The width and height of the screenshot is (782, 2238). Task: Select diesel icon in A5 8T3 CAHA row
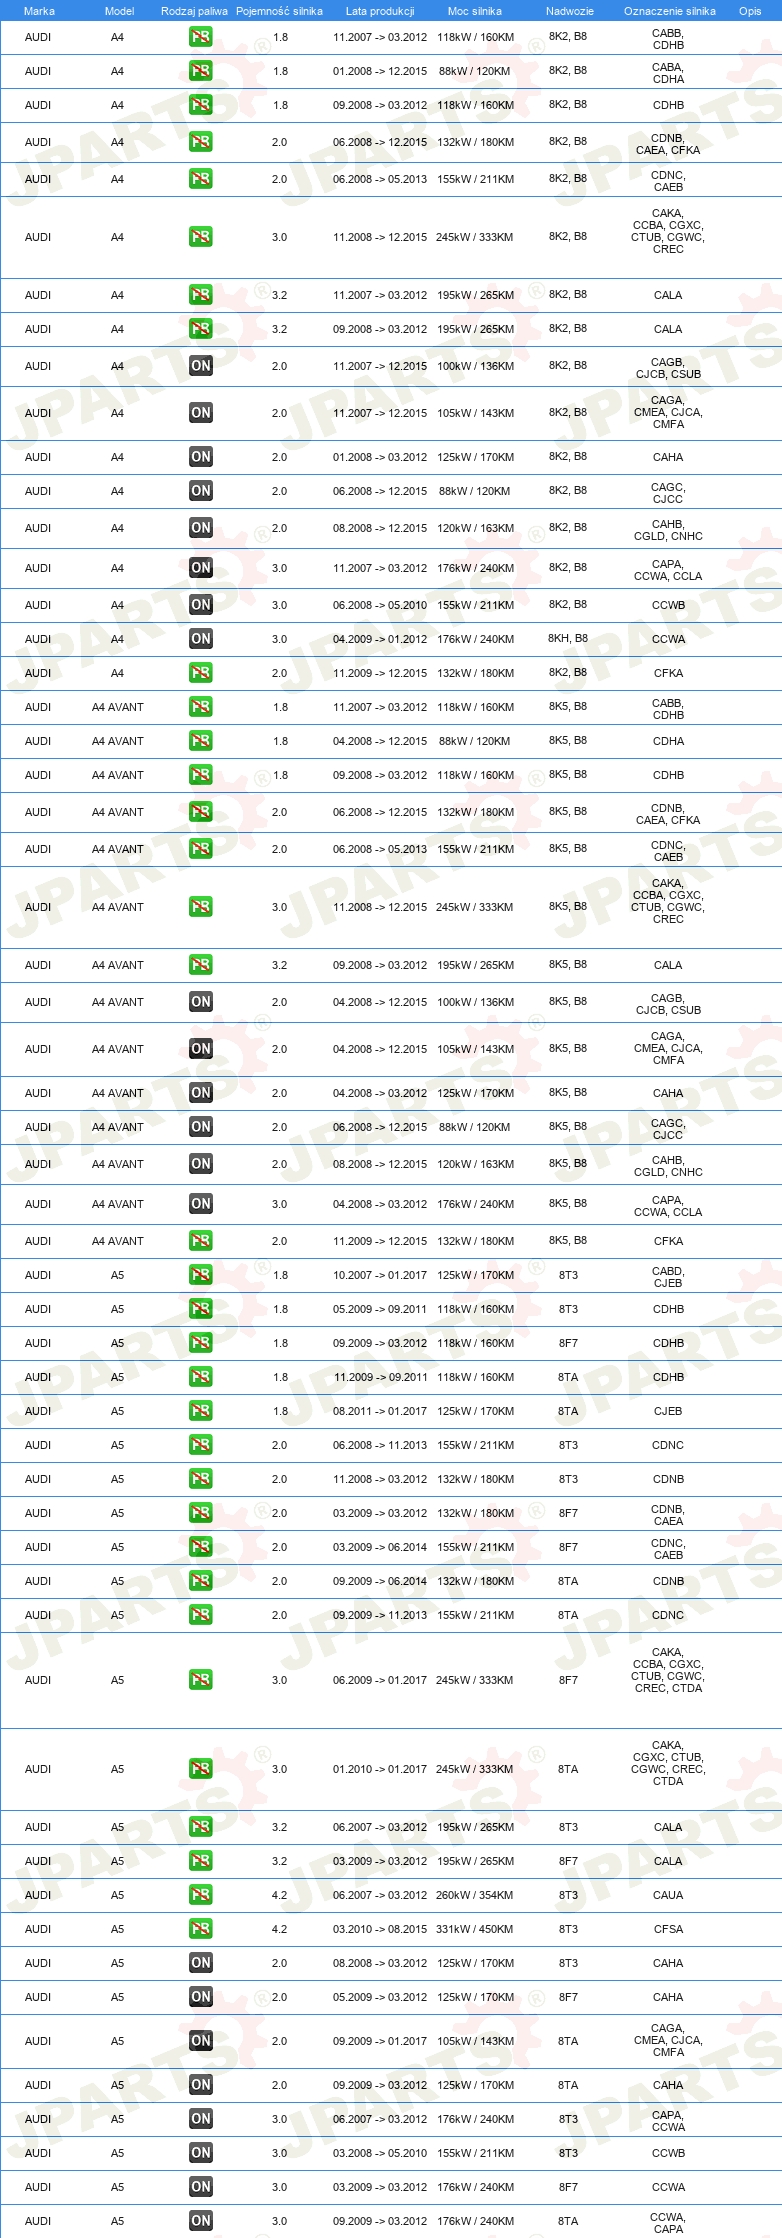201,1963
